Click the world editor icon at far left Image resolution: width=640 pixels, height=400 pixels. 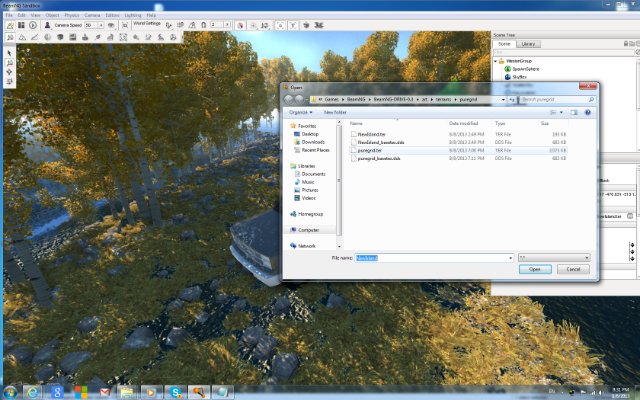pyautogui.click(x=10, y=25)
